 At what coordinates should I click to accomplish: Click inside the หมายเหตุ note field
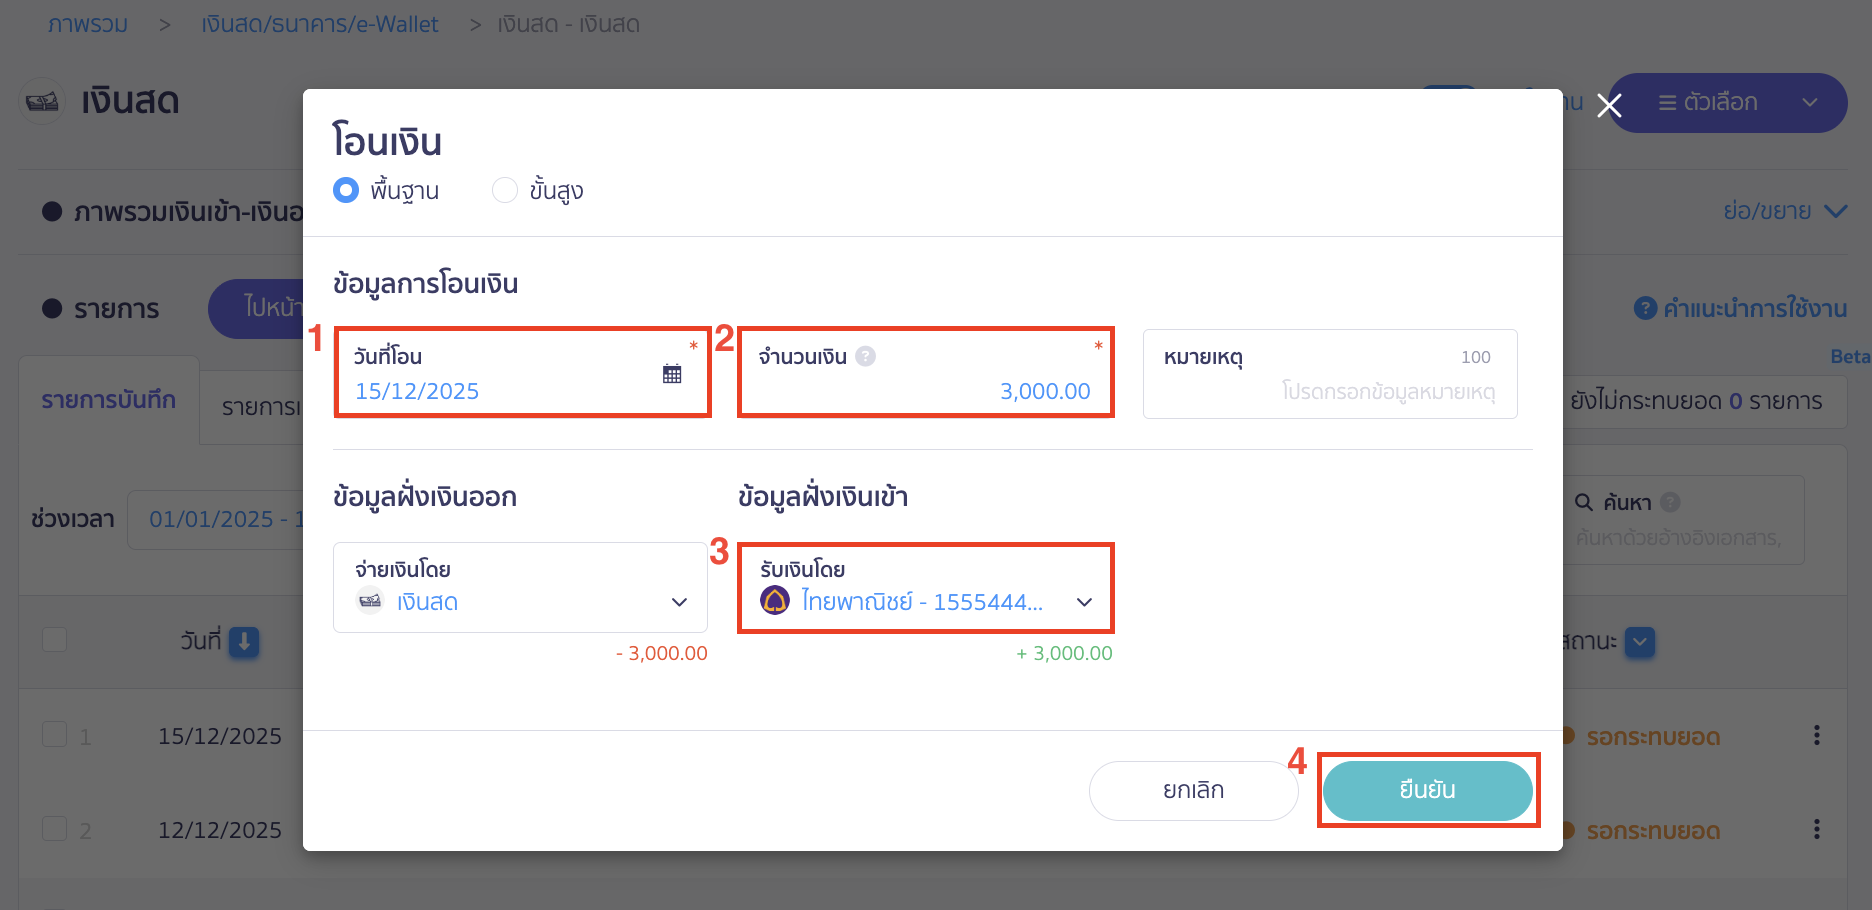(1330, 390)
